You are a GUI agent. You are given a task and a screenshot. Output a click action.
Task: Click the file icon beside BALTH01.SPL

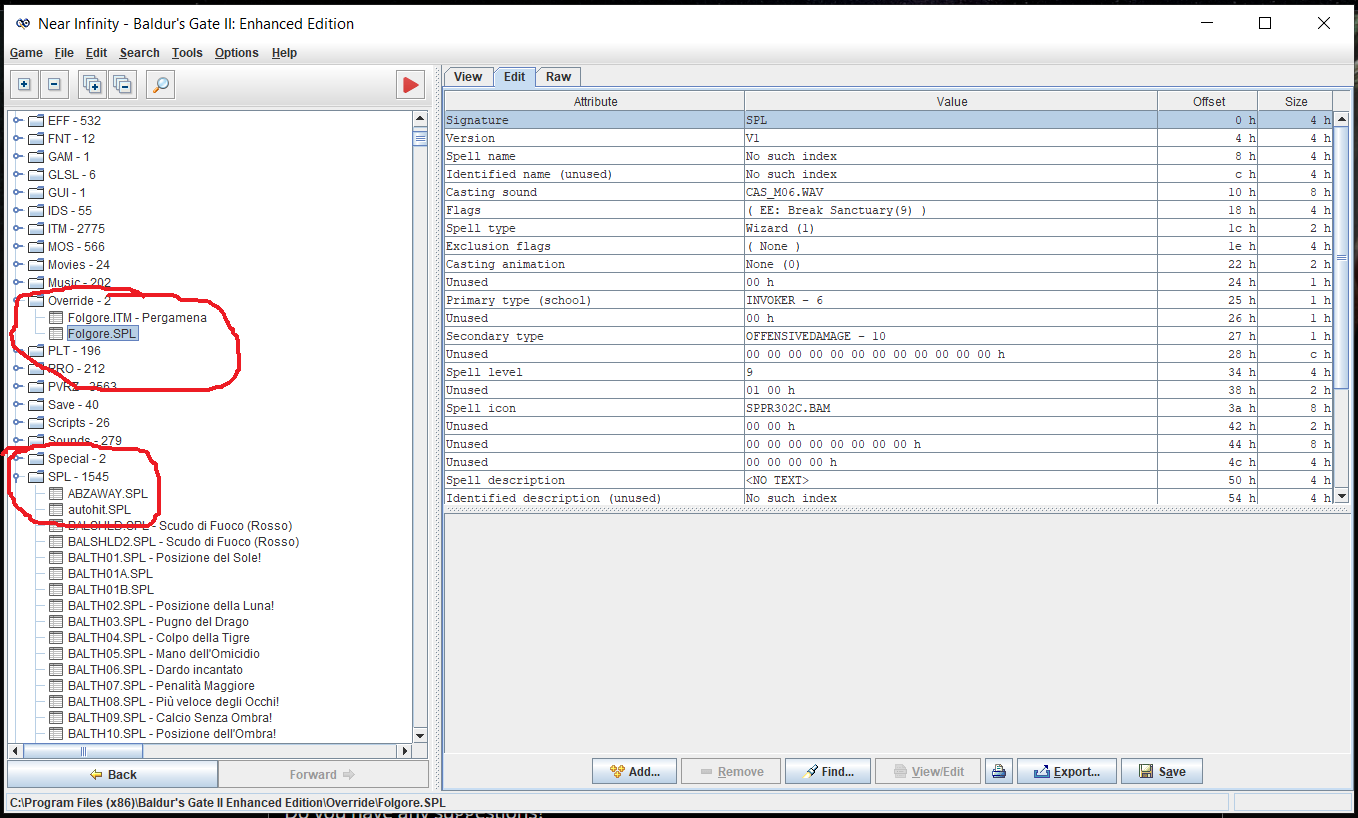[x=56, y=558]
